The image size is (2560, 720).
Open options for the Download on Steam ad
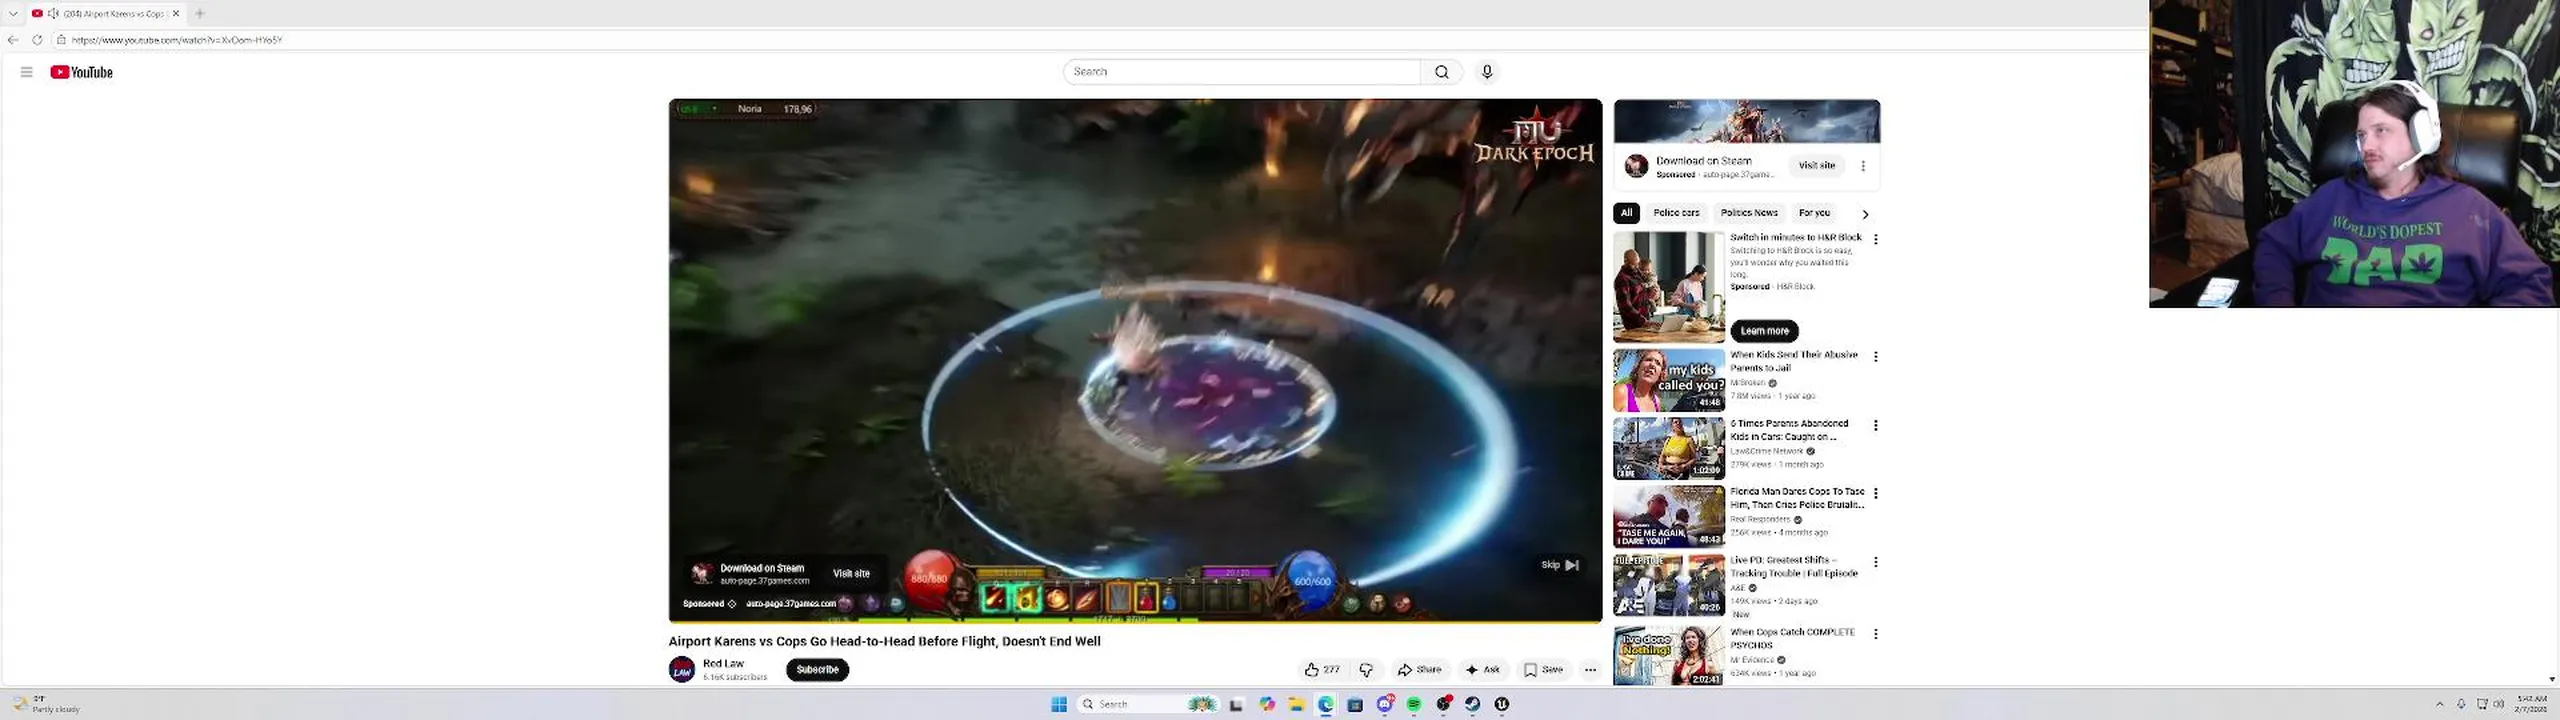[1863, 166]
